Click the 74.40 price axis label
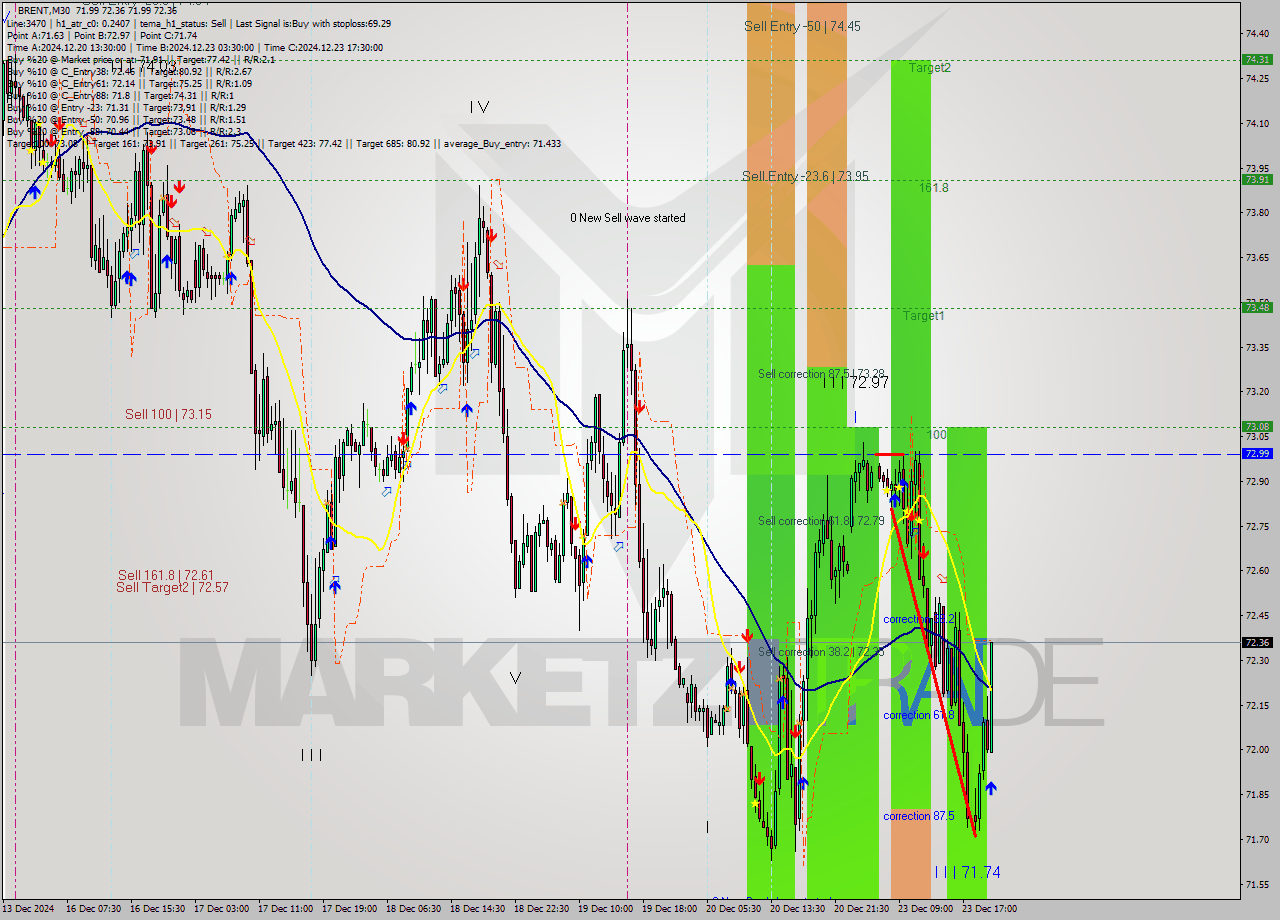The height and width of the screenshot is (920, 1280). click(1257, 34)
